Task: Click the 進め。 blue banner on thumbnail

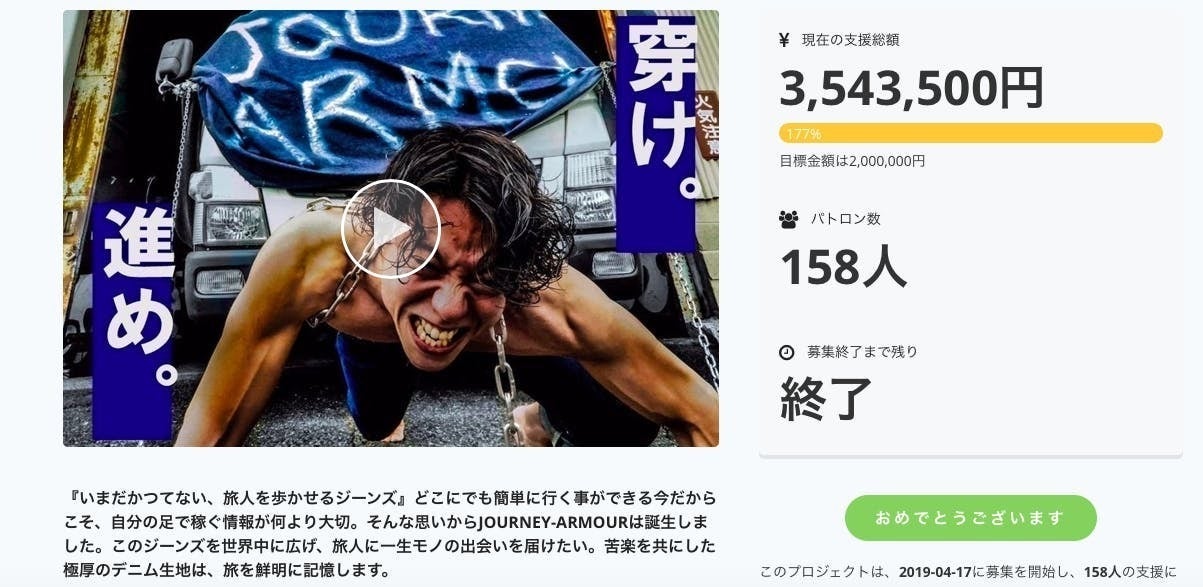Action: (134, 320)
